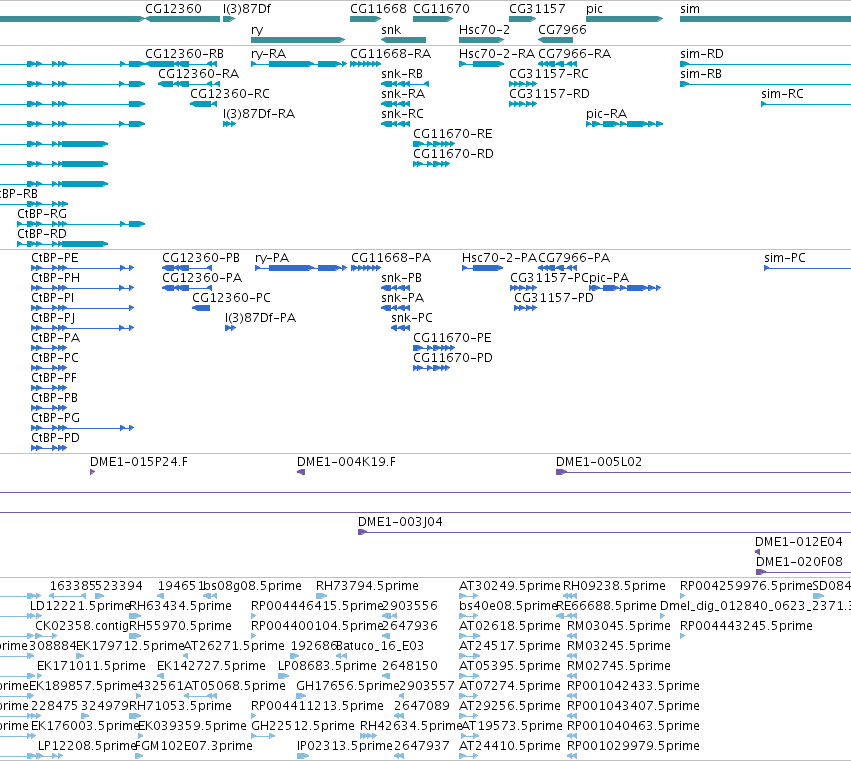Click EST RH09238.5prime label
This screenshot has height=761, width=851.
coord(614,586)
